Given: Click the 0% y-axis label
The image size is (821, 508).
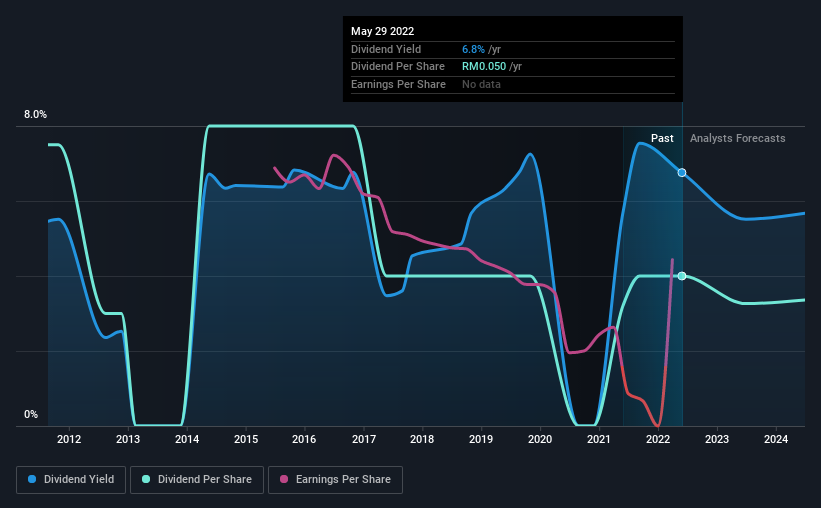Looking at the screenshot, I should tap(31, 414).
